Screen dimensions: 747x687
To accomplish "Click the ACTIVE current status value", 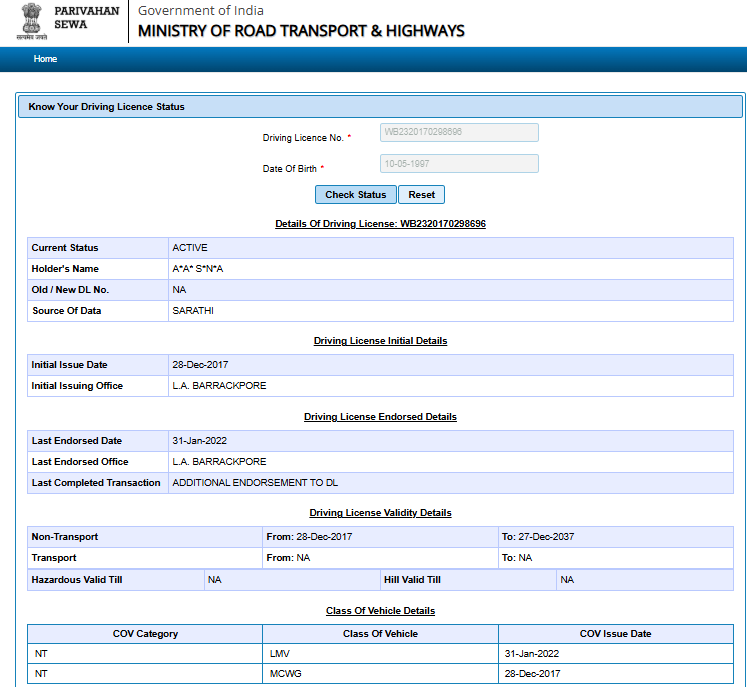I will 190,248.
